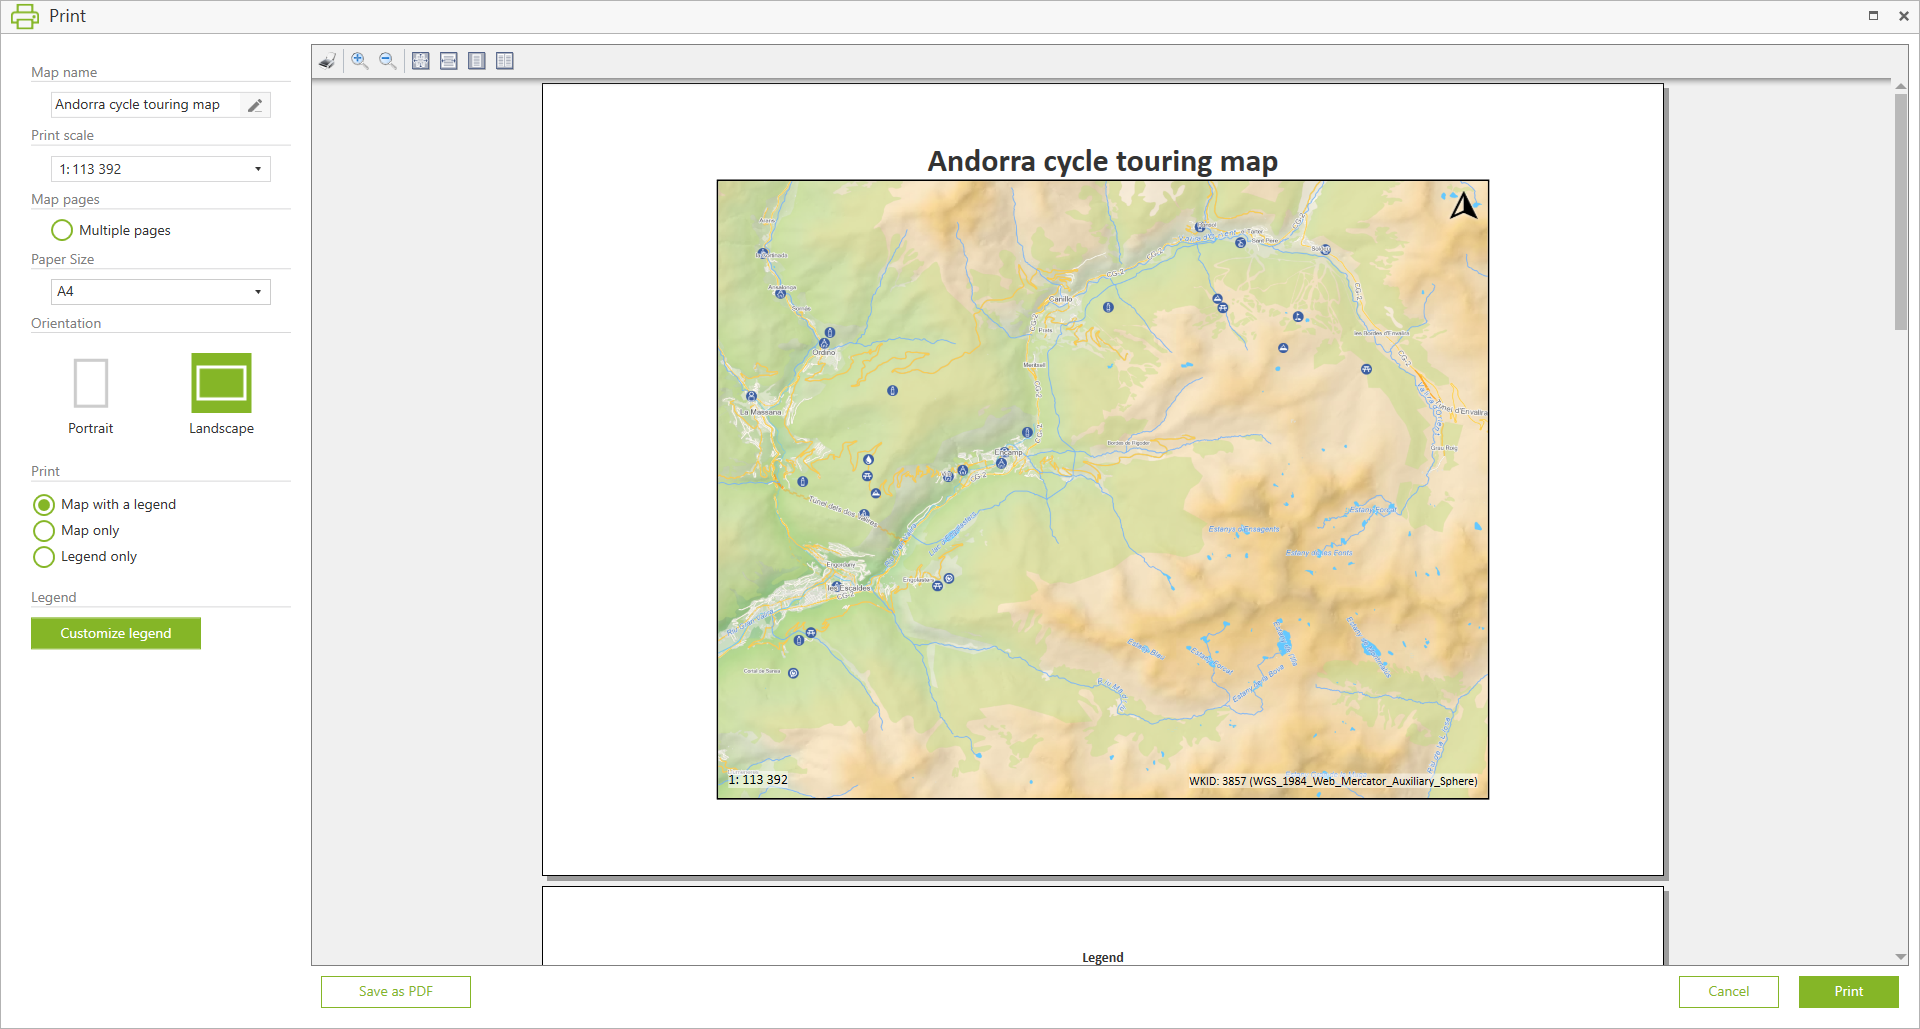Open the Print scale dropdown
This screenshot has width=1920, height=1029.
[258, 169]
